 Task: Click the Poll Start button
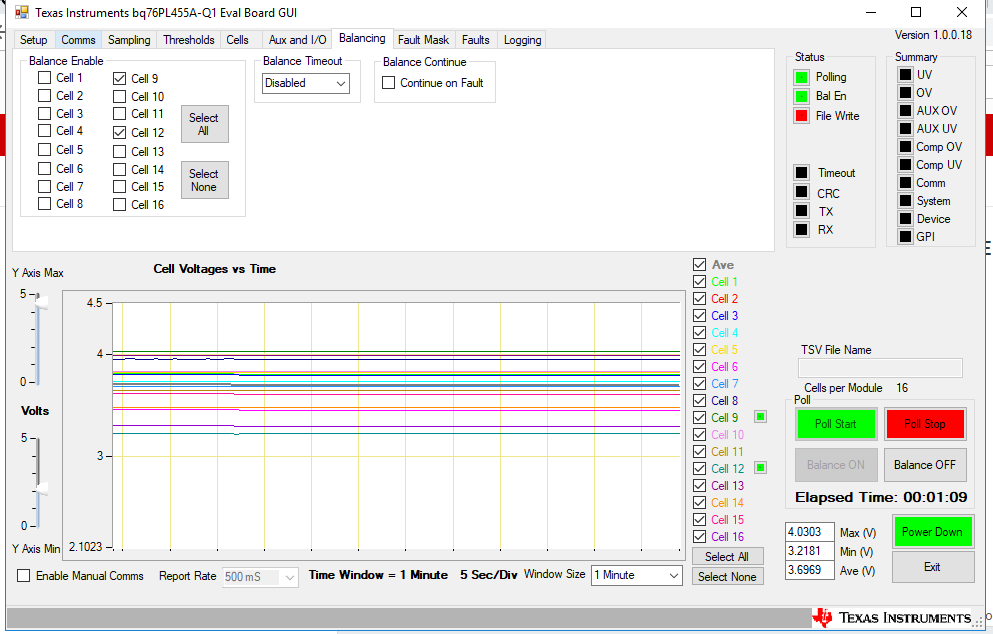tap(836, 424)
